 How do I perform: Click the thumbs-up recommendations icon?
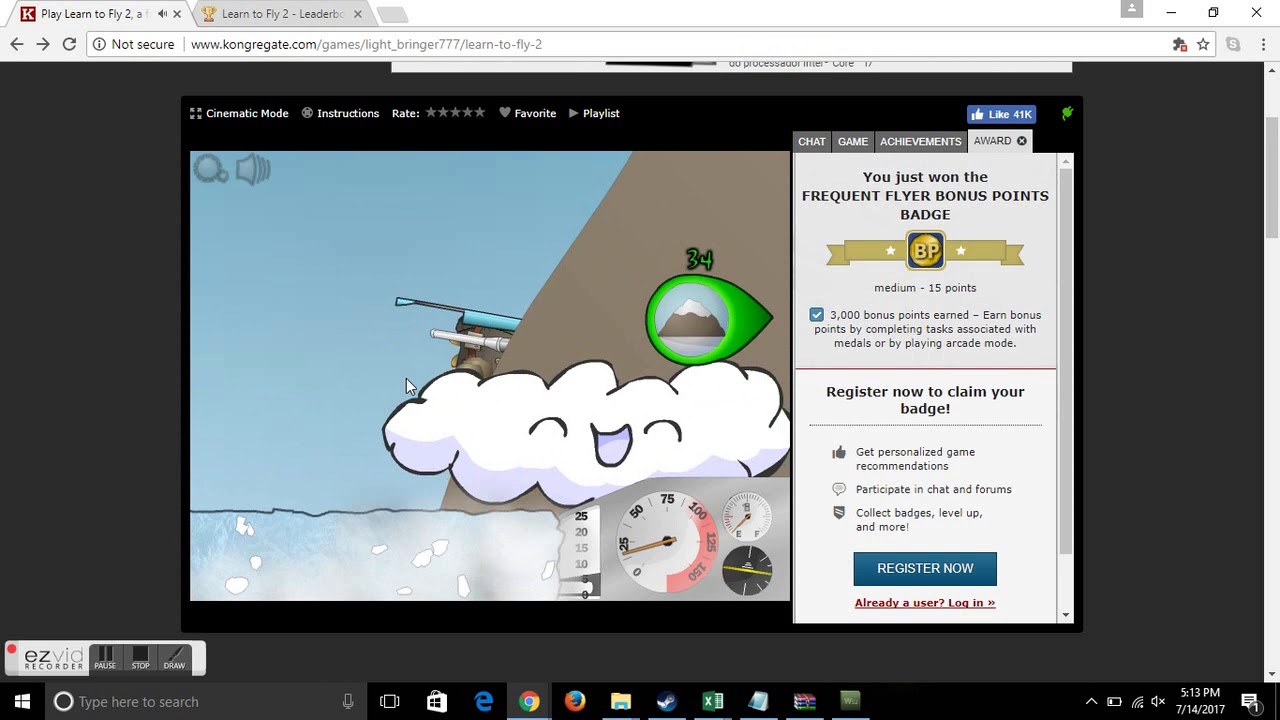tap(839, 453)
